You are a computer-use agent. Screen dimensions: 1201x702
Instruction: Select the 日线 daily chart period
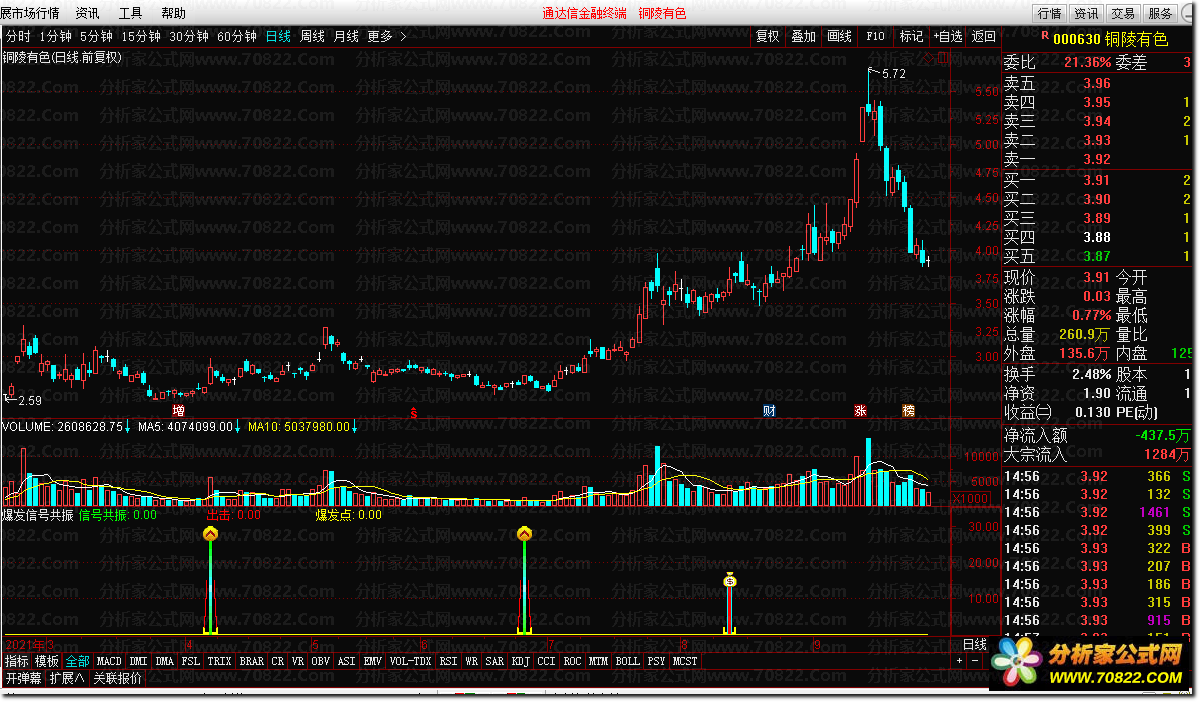[278, 36]
